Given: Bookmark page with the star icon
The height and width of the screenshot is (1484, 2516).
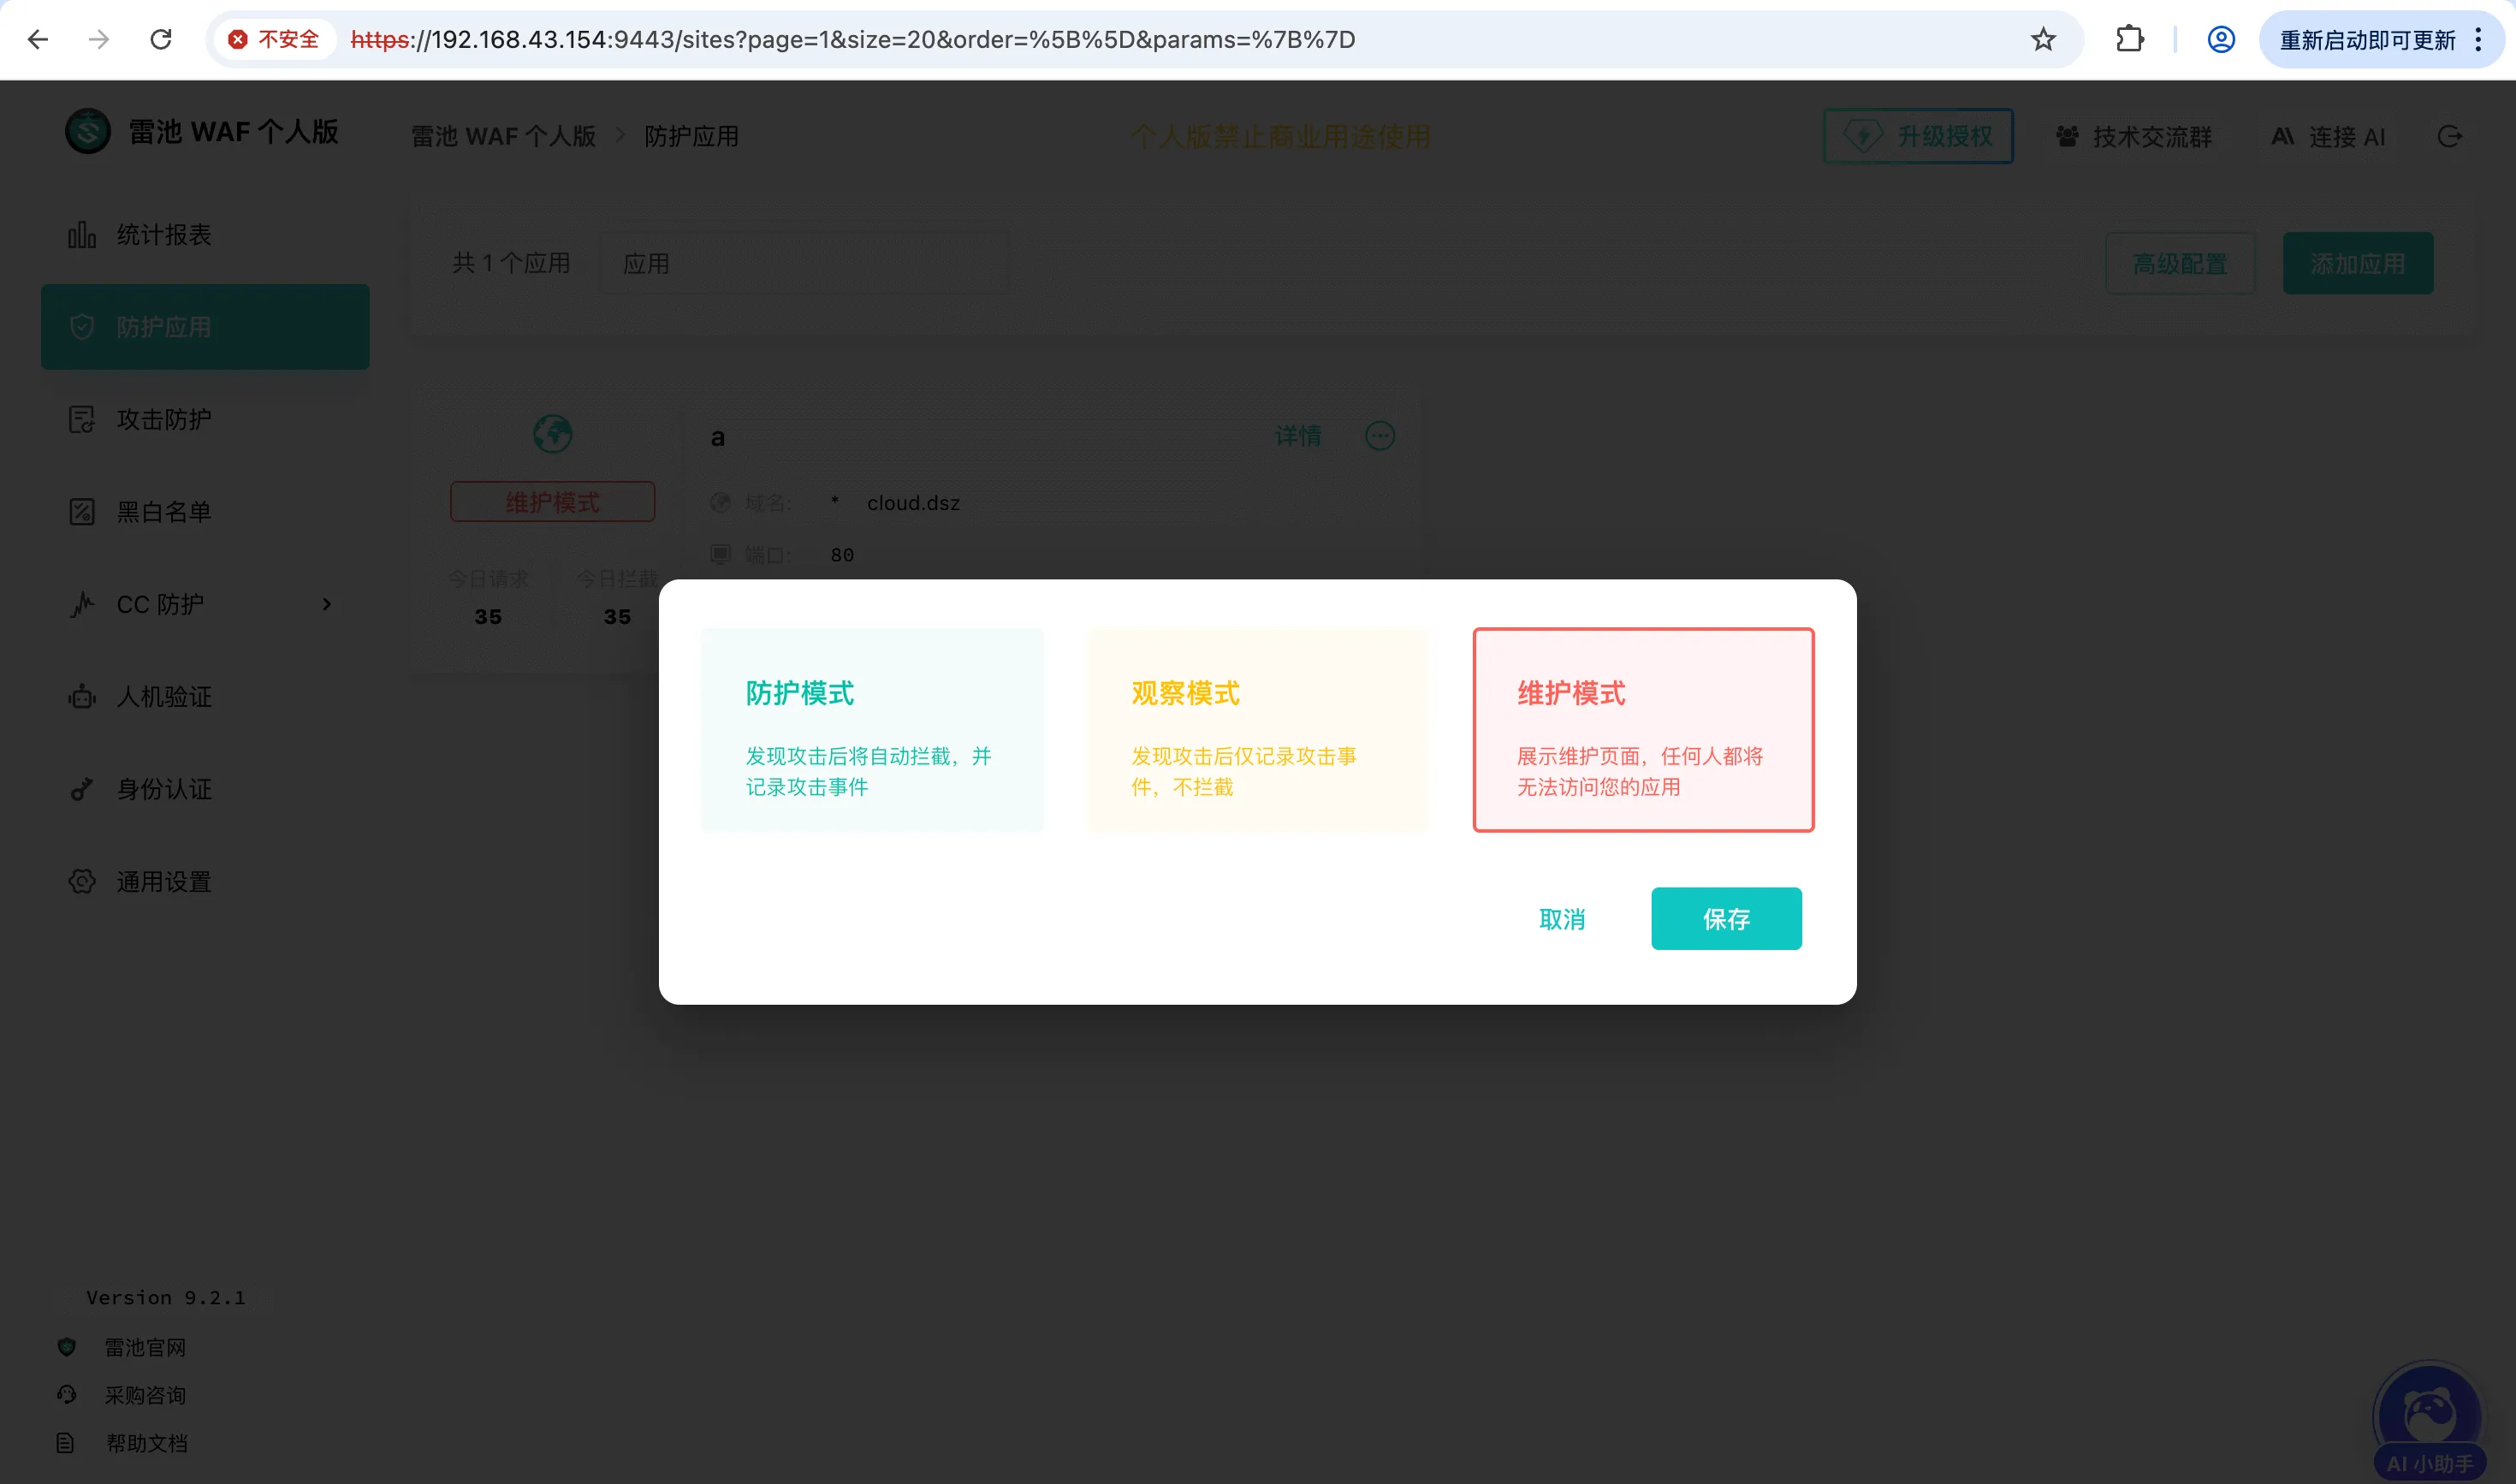Looking at the screenshot, I should click(x=2042, y=39).
